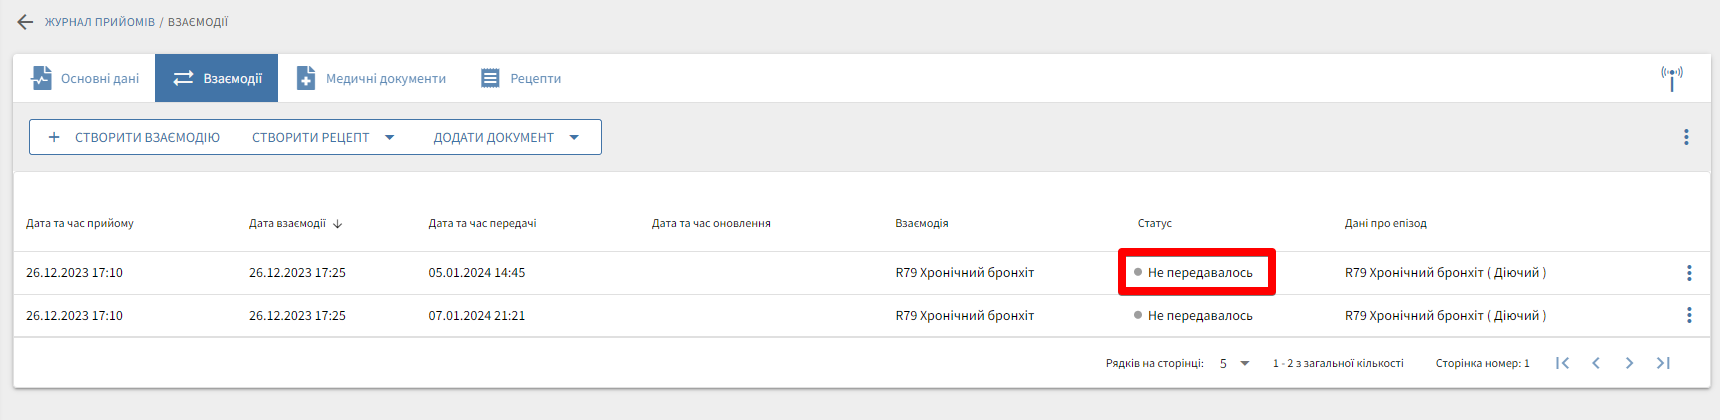Click the Статус column header
1720x420 pixels.
pyautogui.click(x=1154, y=224)
